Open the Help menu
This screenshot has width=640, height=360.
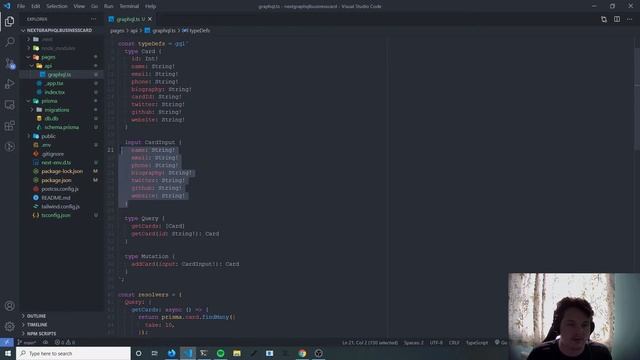pyautogui.click(x=151, y=6)
